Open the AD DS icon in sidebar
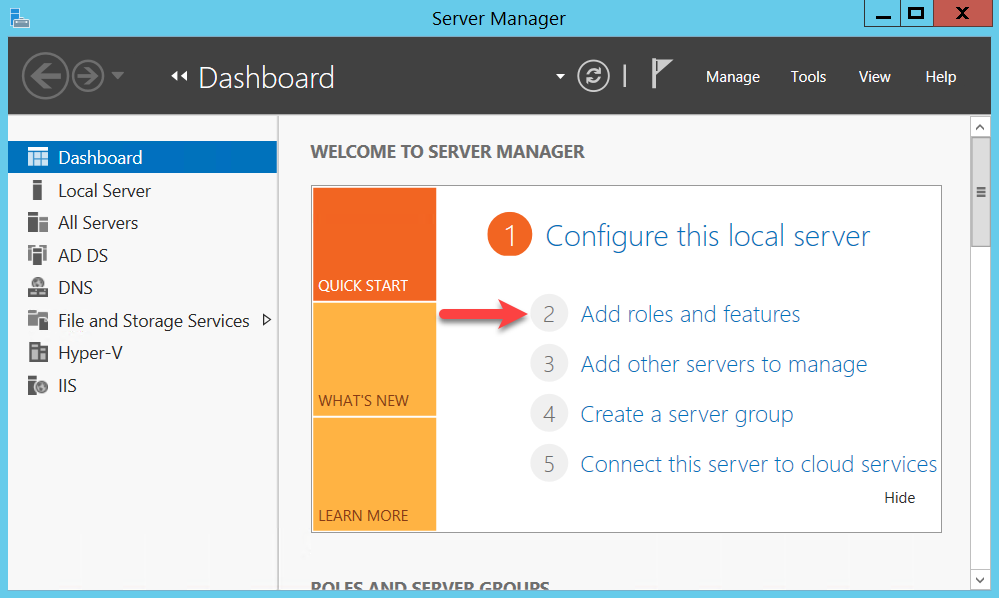This screenshot has height=598, width=999. [38, 255]
